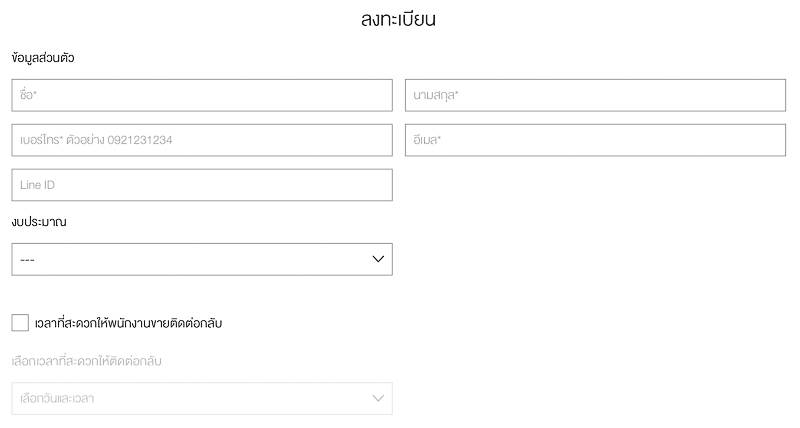Open the งบประมาณ dropdown showing ---
The width and height of the screenshot is (800, 428).
[x=201, y=259]
